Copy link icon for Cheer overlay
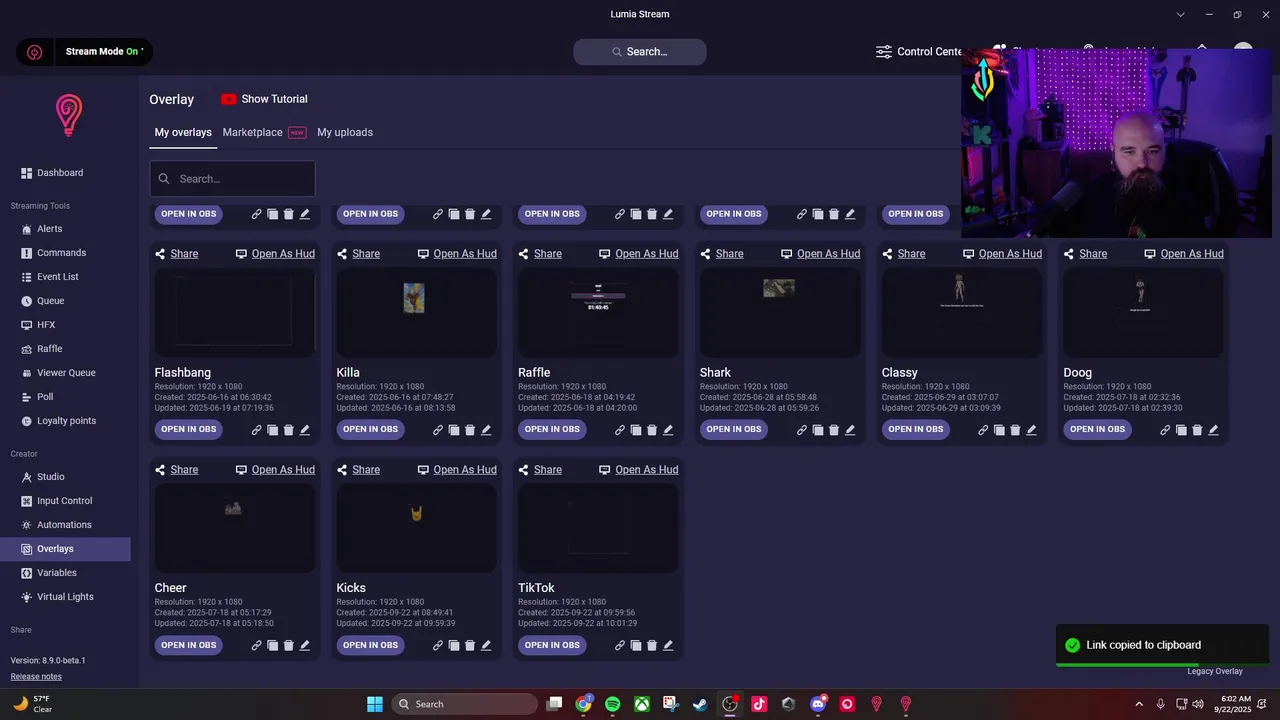Screen dimensions: 1280x720 pyautogui.click(x=256, y=646)
